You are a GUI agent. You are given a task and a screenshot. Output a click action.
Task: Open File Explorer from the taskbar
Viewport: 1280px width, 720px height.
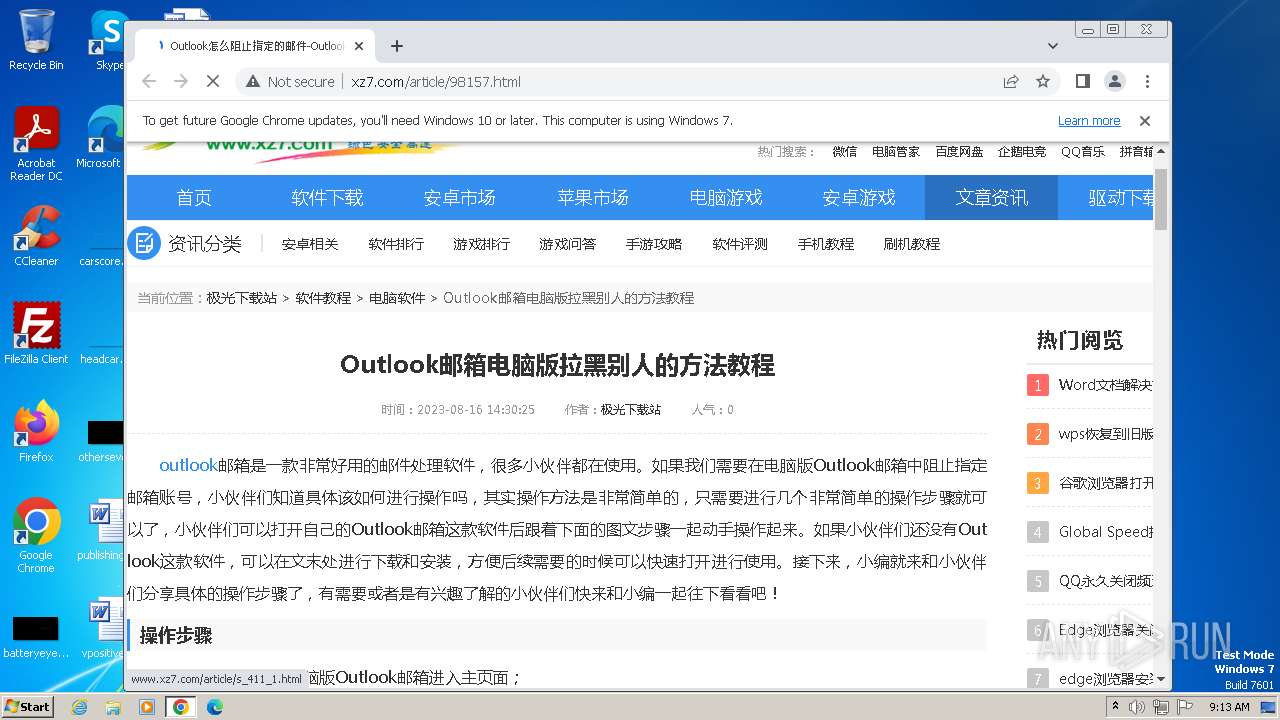click(x=113, y=707)
